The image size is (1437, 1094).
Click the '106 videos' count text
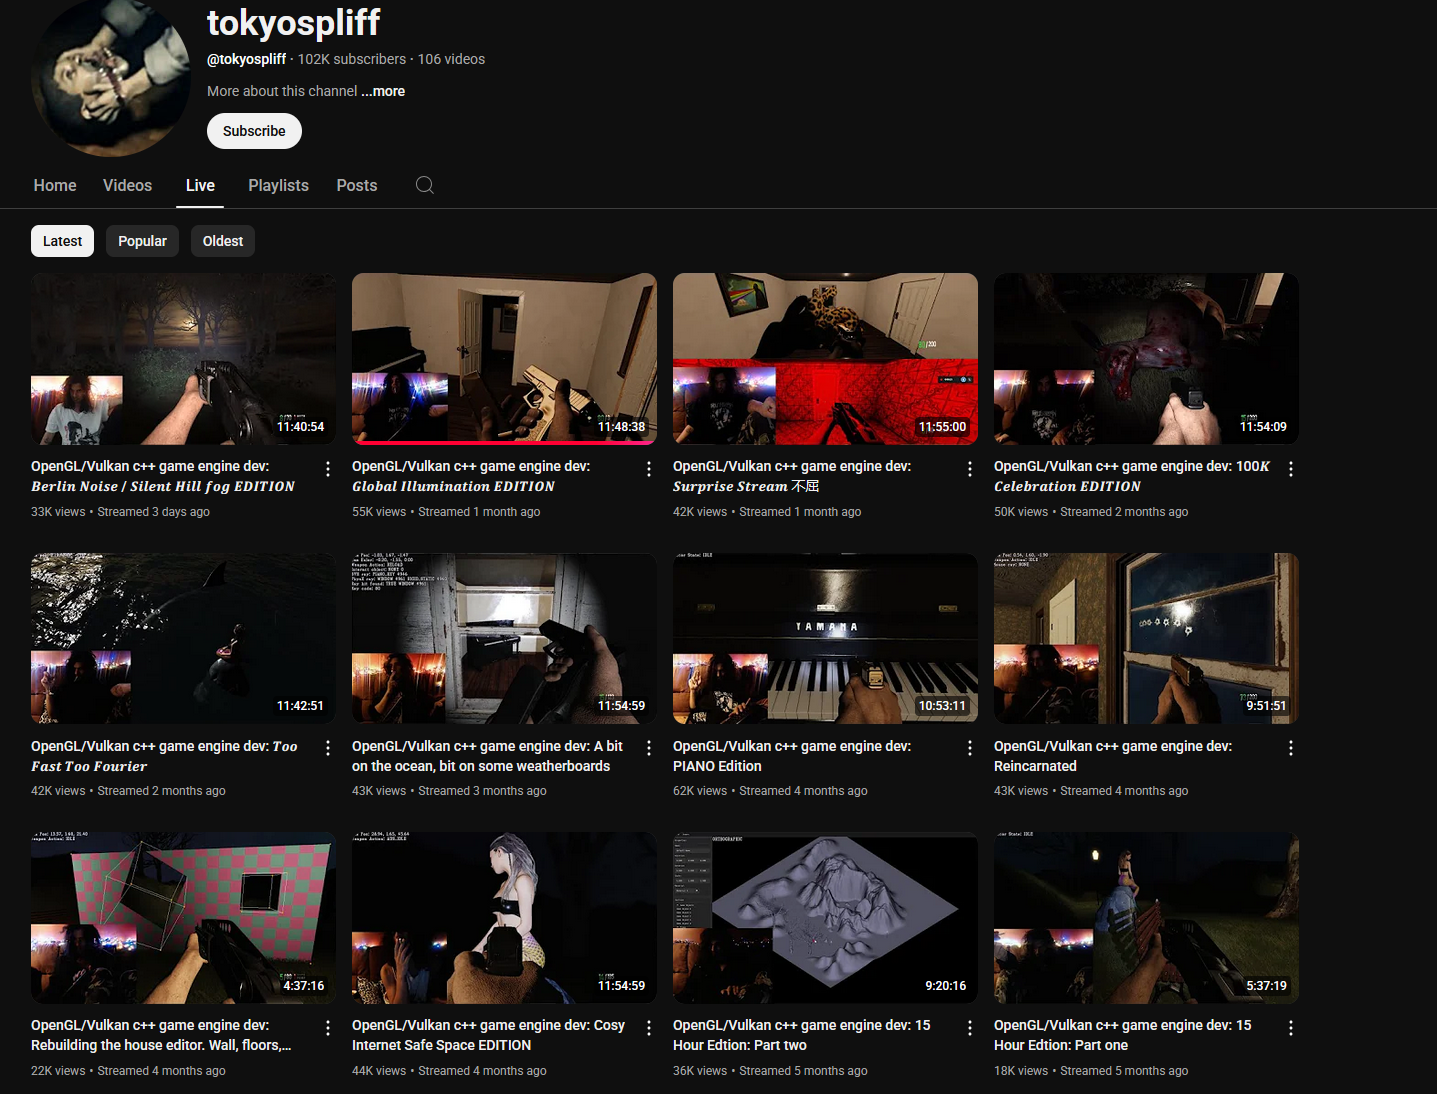[x=451, y=59]
